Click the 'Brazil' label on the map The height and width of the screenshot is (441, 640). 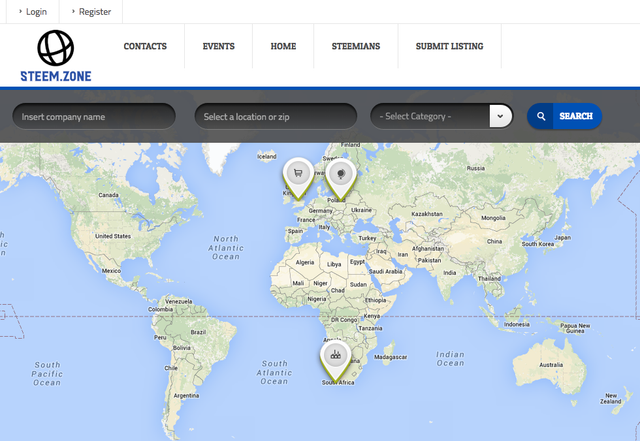point(198,332)
